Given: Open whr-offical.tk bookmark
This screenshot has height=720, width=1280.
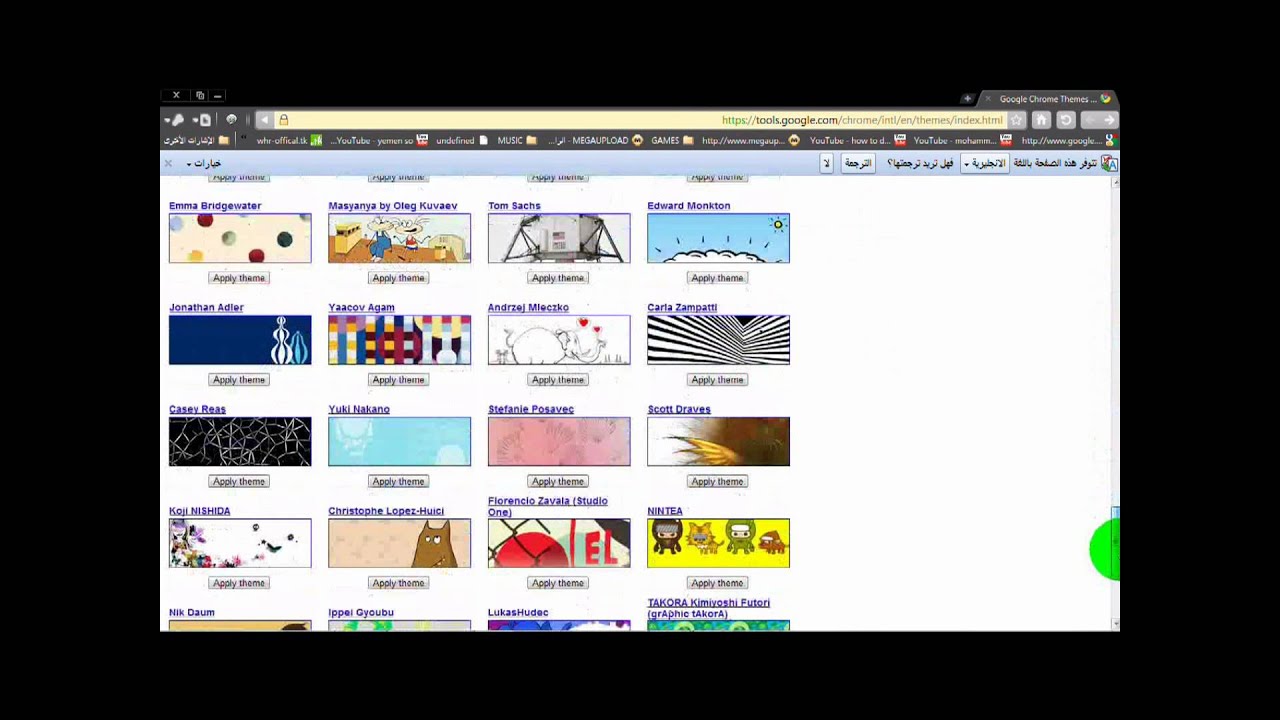Looking at the screenshot, I should pyautogui.click(x=289, y=141).
